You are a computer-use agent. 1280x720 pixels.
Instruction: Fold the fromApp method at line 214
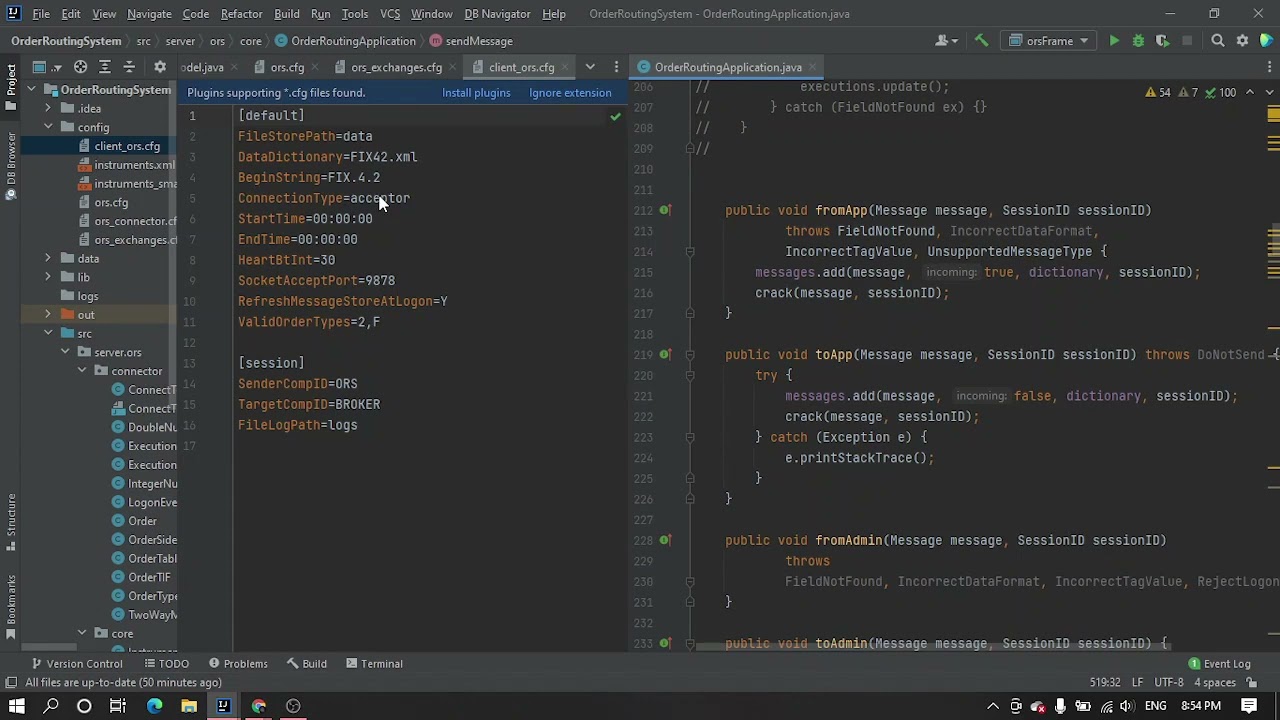(x=690, y=253)
